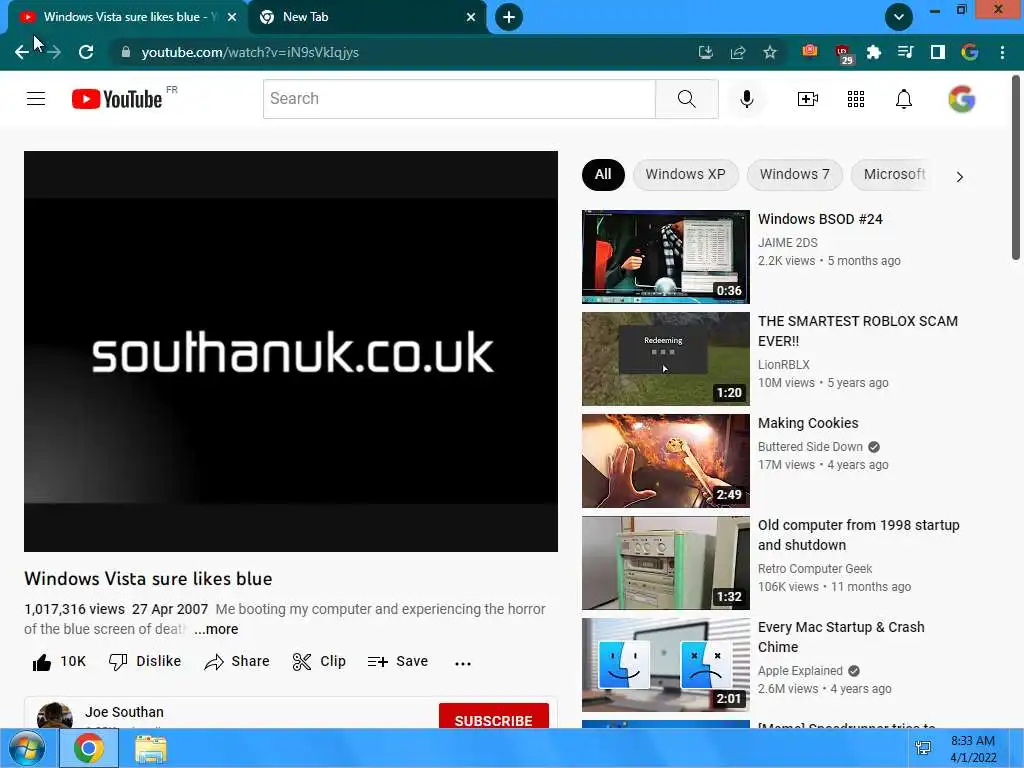
Task: Click the extension icon with 29 badge
Action: point(843,54)
